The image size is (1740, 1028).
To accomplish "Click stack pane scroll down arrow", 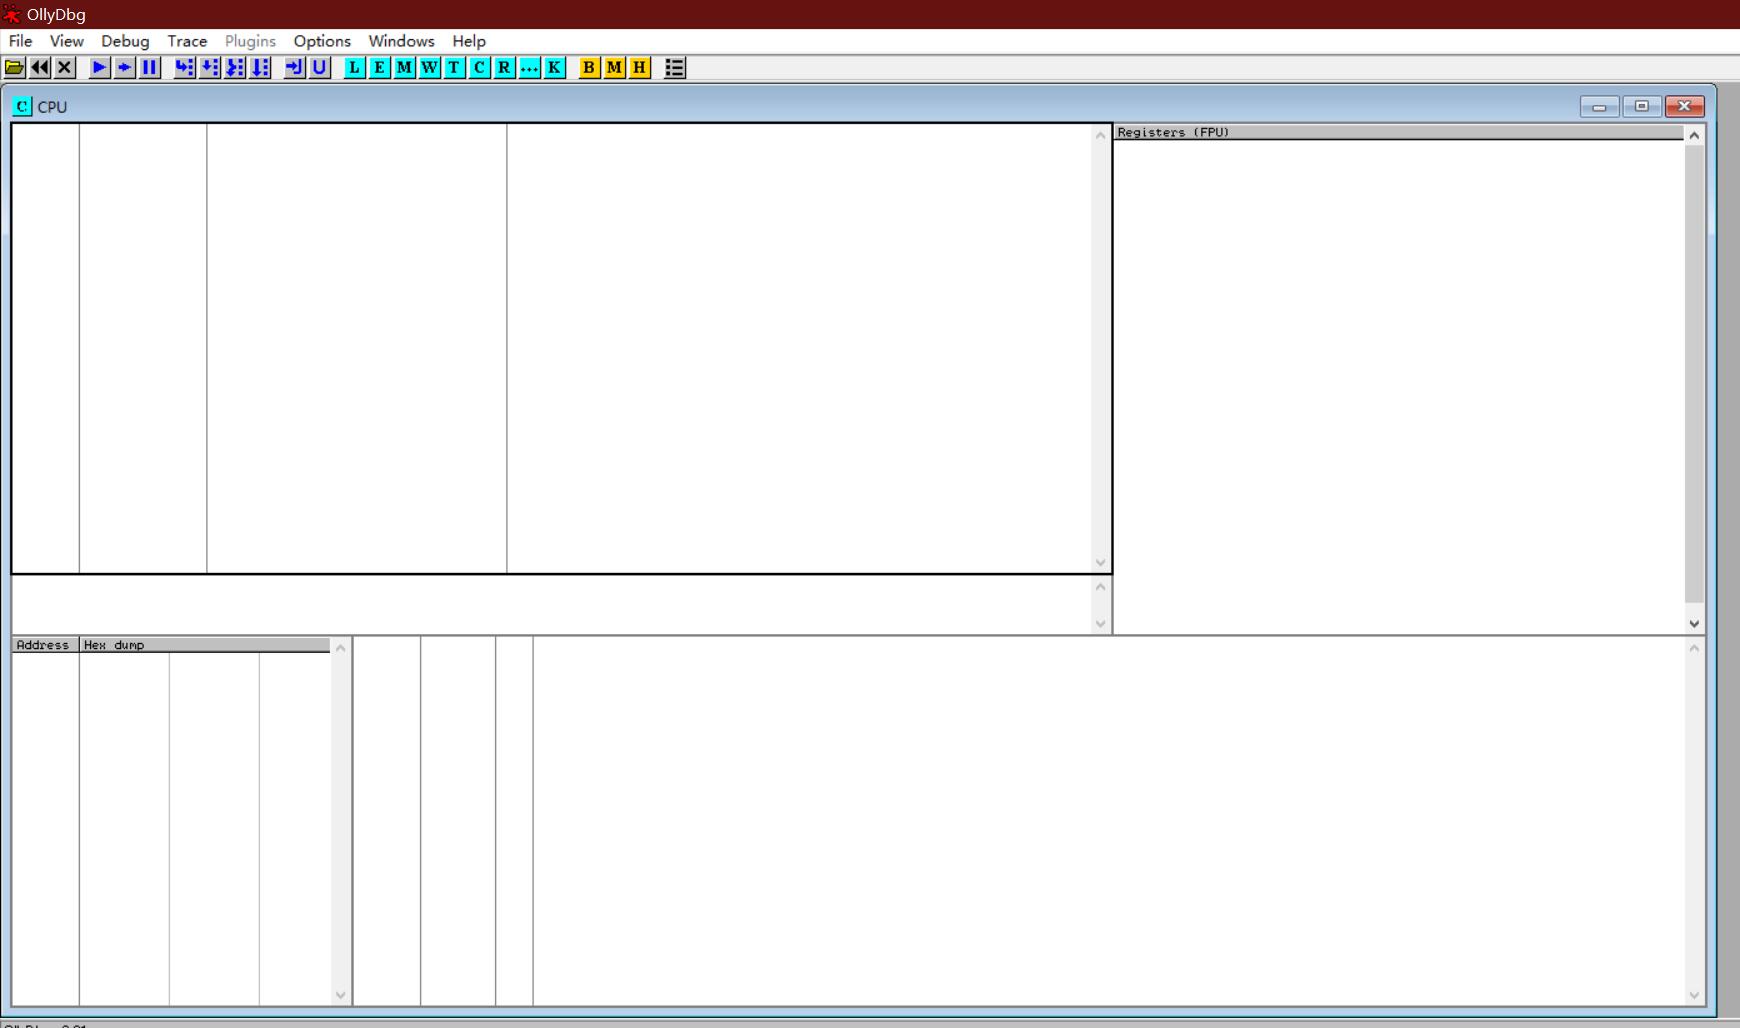I will coord(1694,995).
